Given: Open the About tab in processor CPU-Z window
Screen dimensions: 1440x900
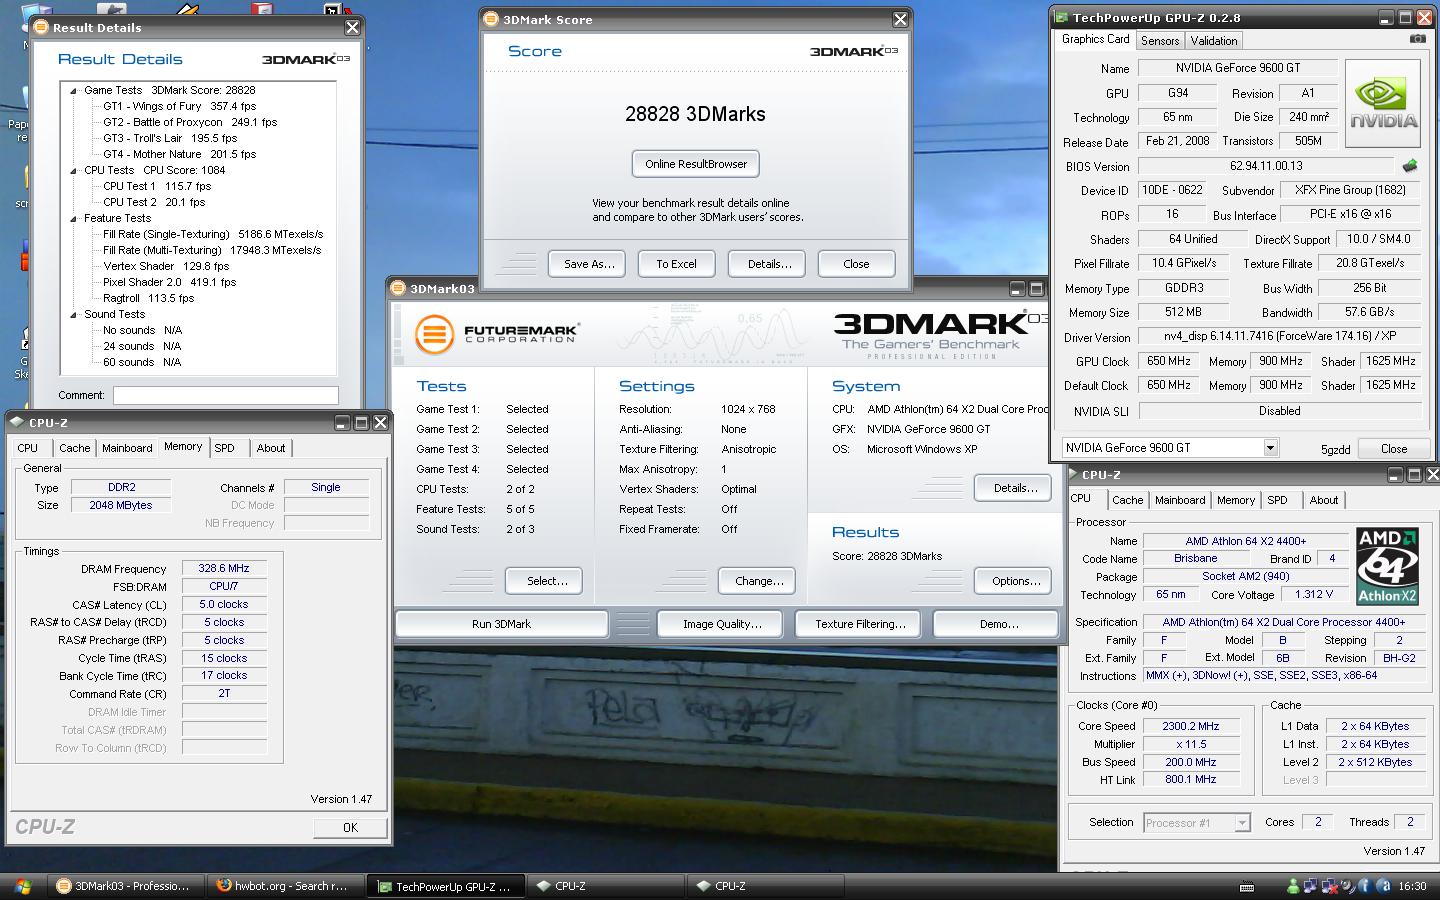Looking at the screenshot, I should pos(1323,500).
